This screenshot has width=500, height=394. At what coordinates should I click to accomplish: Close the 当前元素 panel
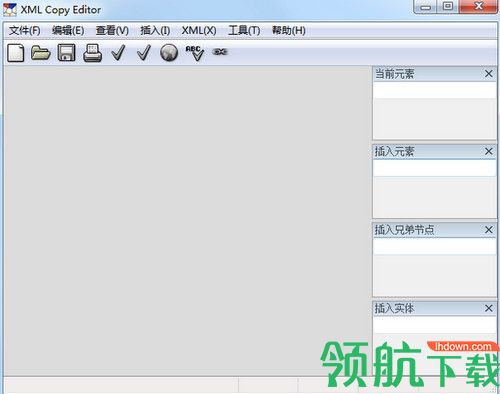[489, 74]
